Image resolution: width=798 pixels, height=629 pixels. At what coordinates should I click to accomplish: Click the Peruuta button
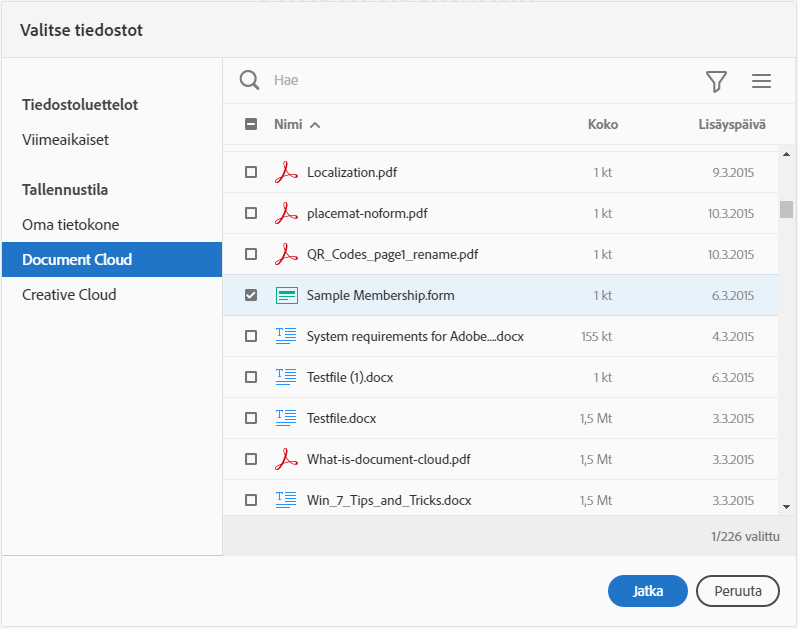point(737,591)
